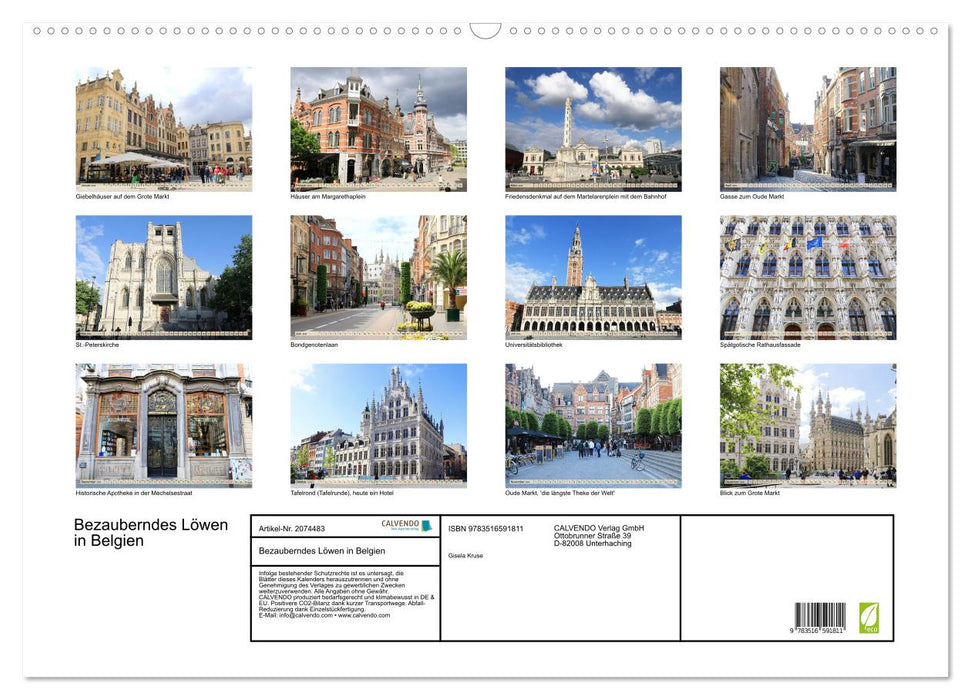
Task: Click the green eco leaf icon
Action: click(869, 617)
